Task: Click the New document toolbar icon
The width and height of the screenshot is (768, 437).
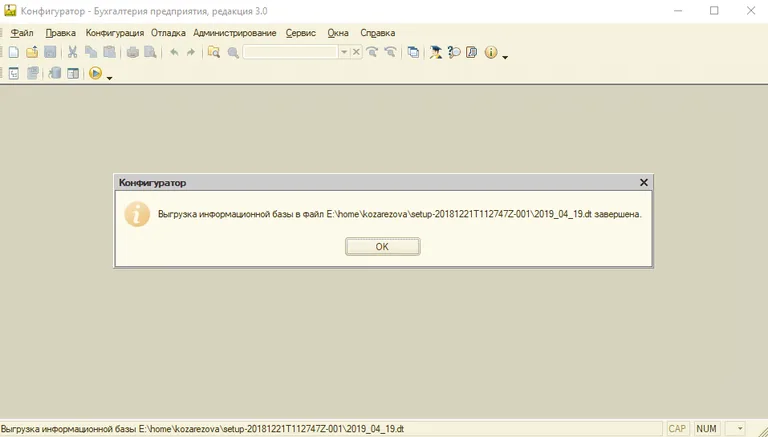Action: pos(14,52)
